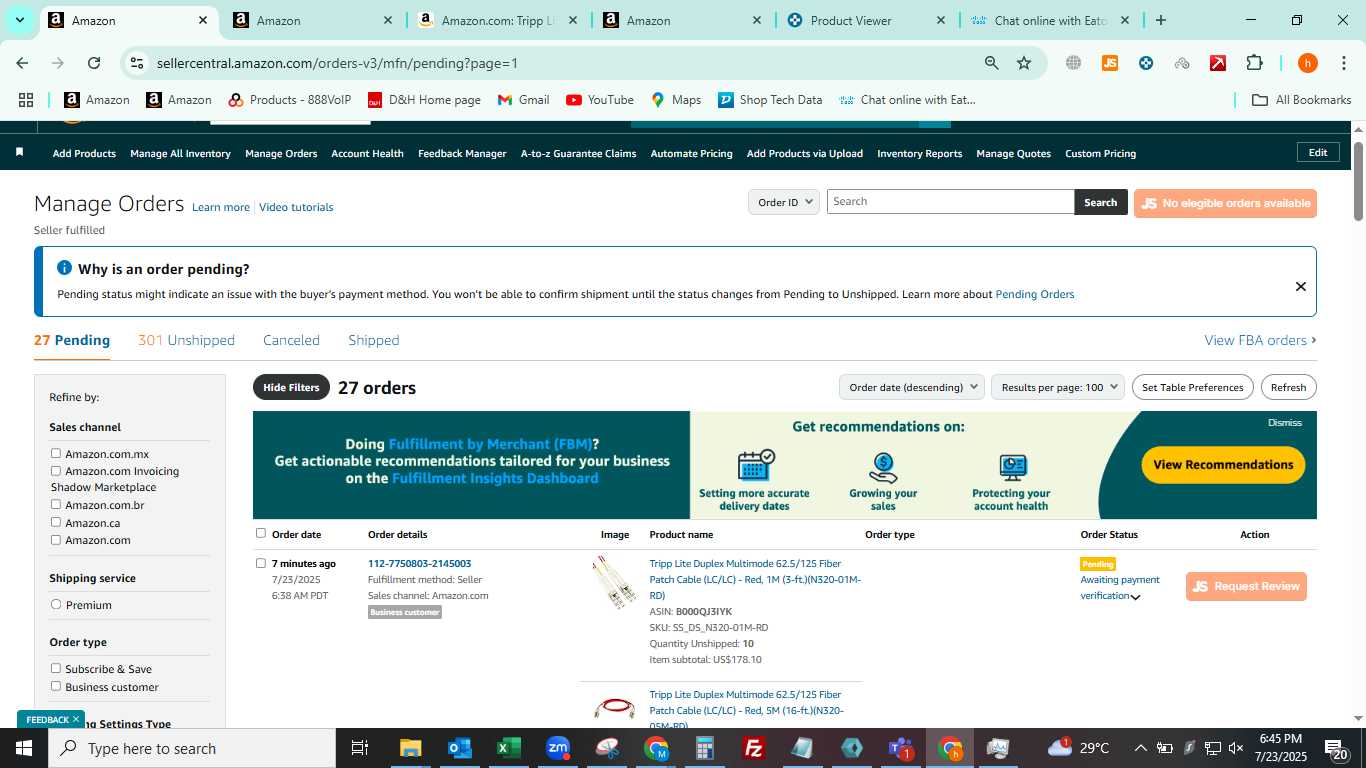Click the zoom magnifier icon in address bar
Image resolution: width=1366 pixels, height=768 pixels.
pos(991,63)
